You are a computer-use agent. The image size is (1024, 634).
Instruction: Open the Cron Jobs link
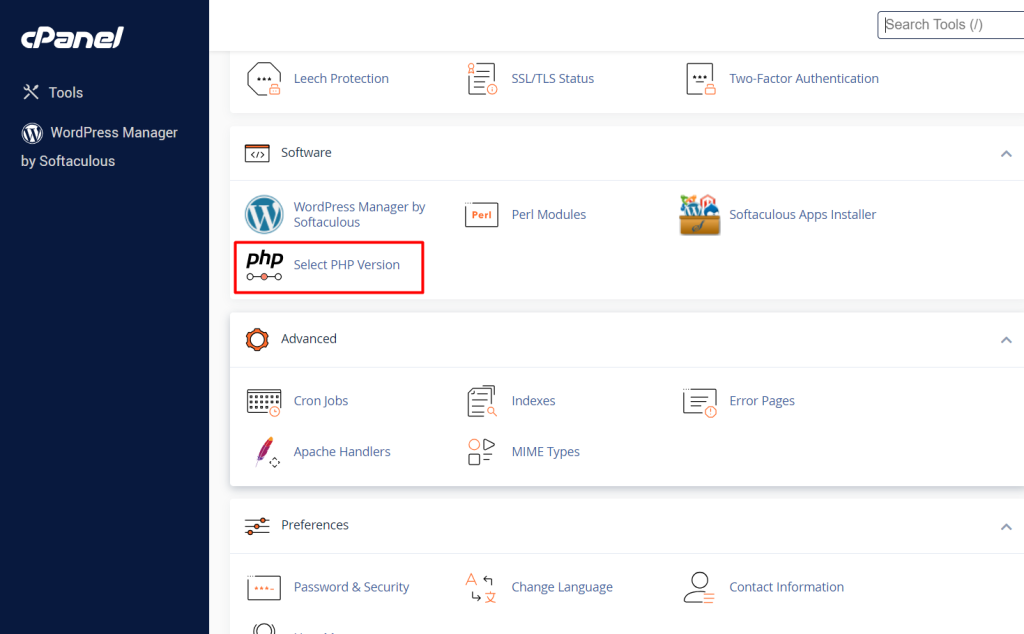click(x=321, y=400)
